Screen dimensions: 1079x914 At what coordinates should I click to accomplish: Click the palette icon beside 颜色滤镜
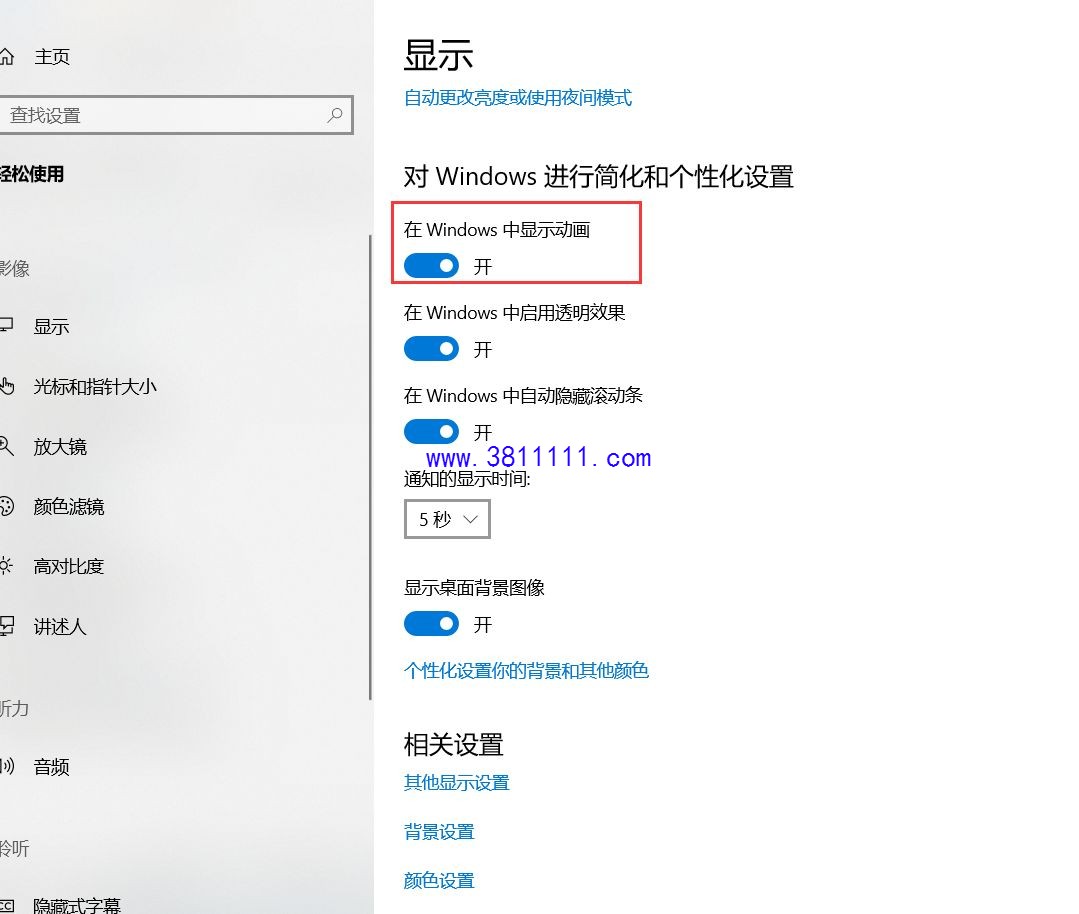(6, 506)
